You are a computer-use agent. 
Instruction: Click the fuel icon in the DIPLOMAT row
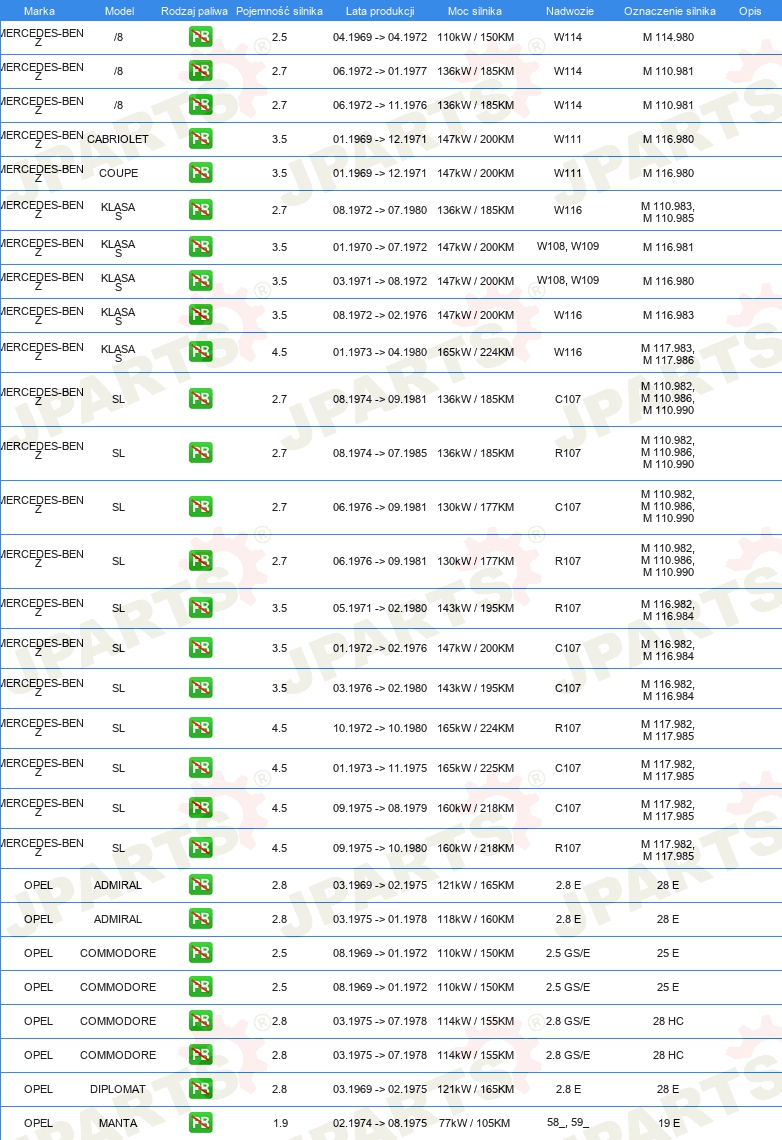coord(201,1089)
